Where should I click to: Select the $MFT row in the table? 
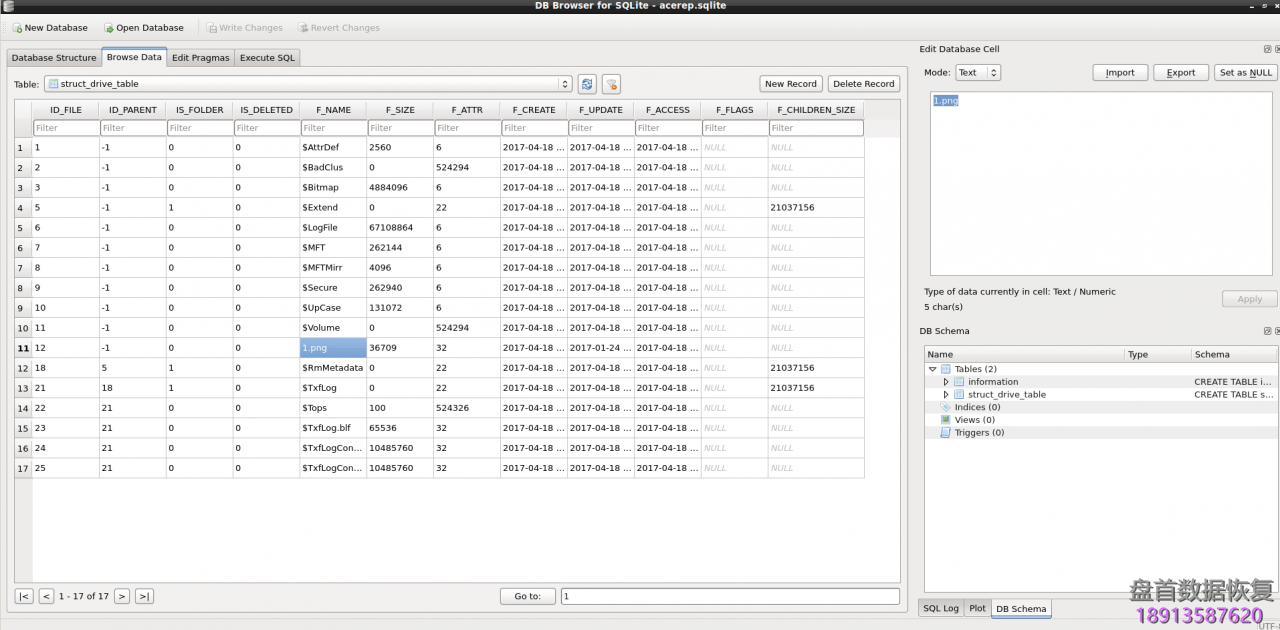333,247
